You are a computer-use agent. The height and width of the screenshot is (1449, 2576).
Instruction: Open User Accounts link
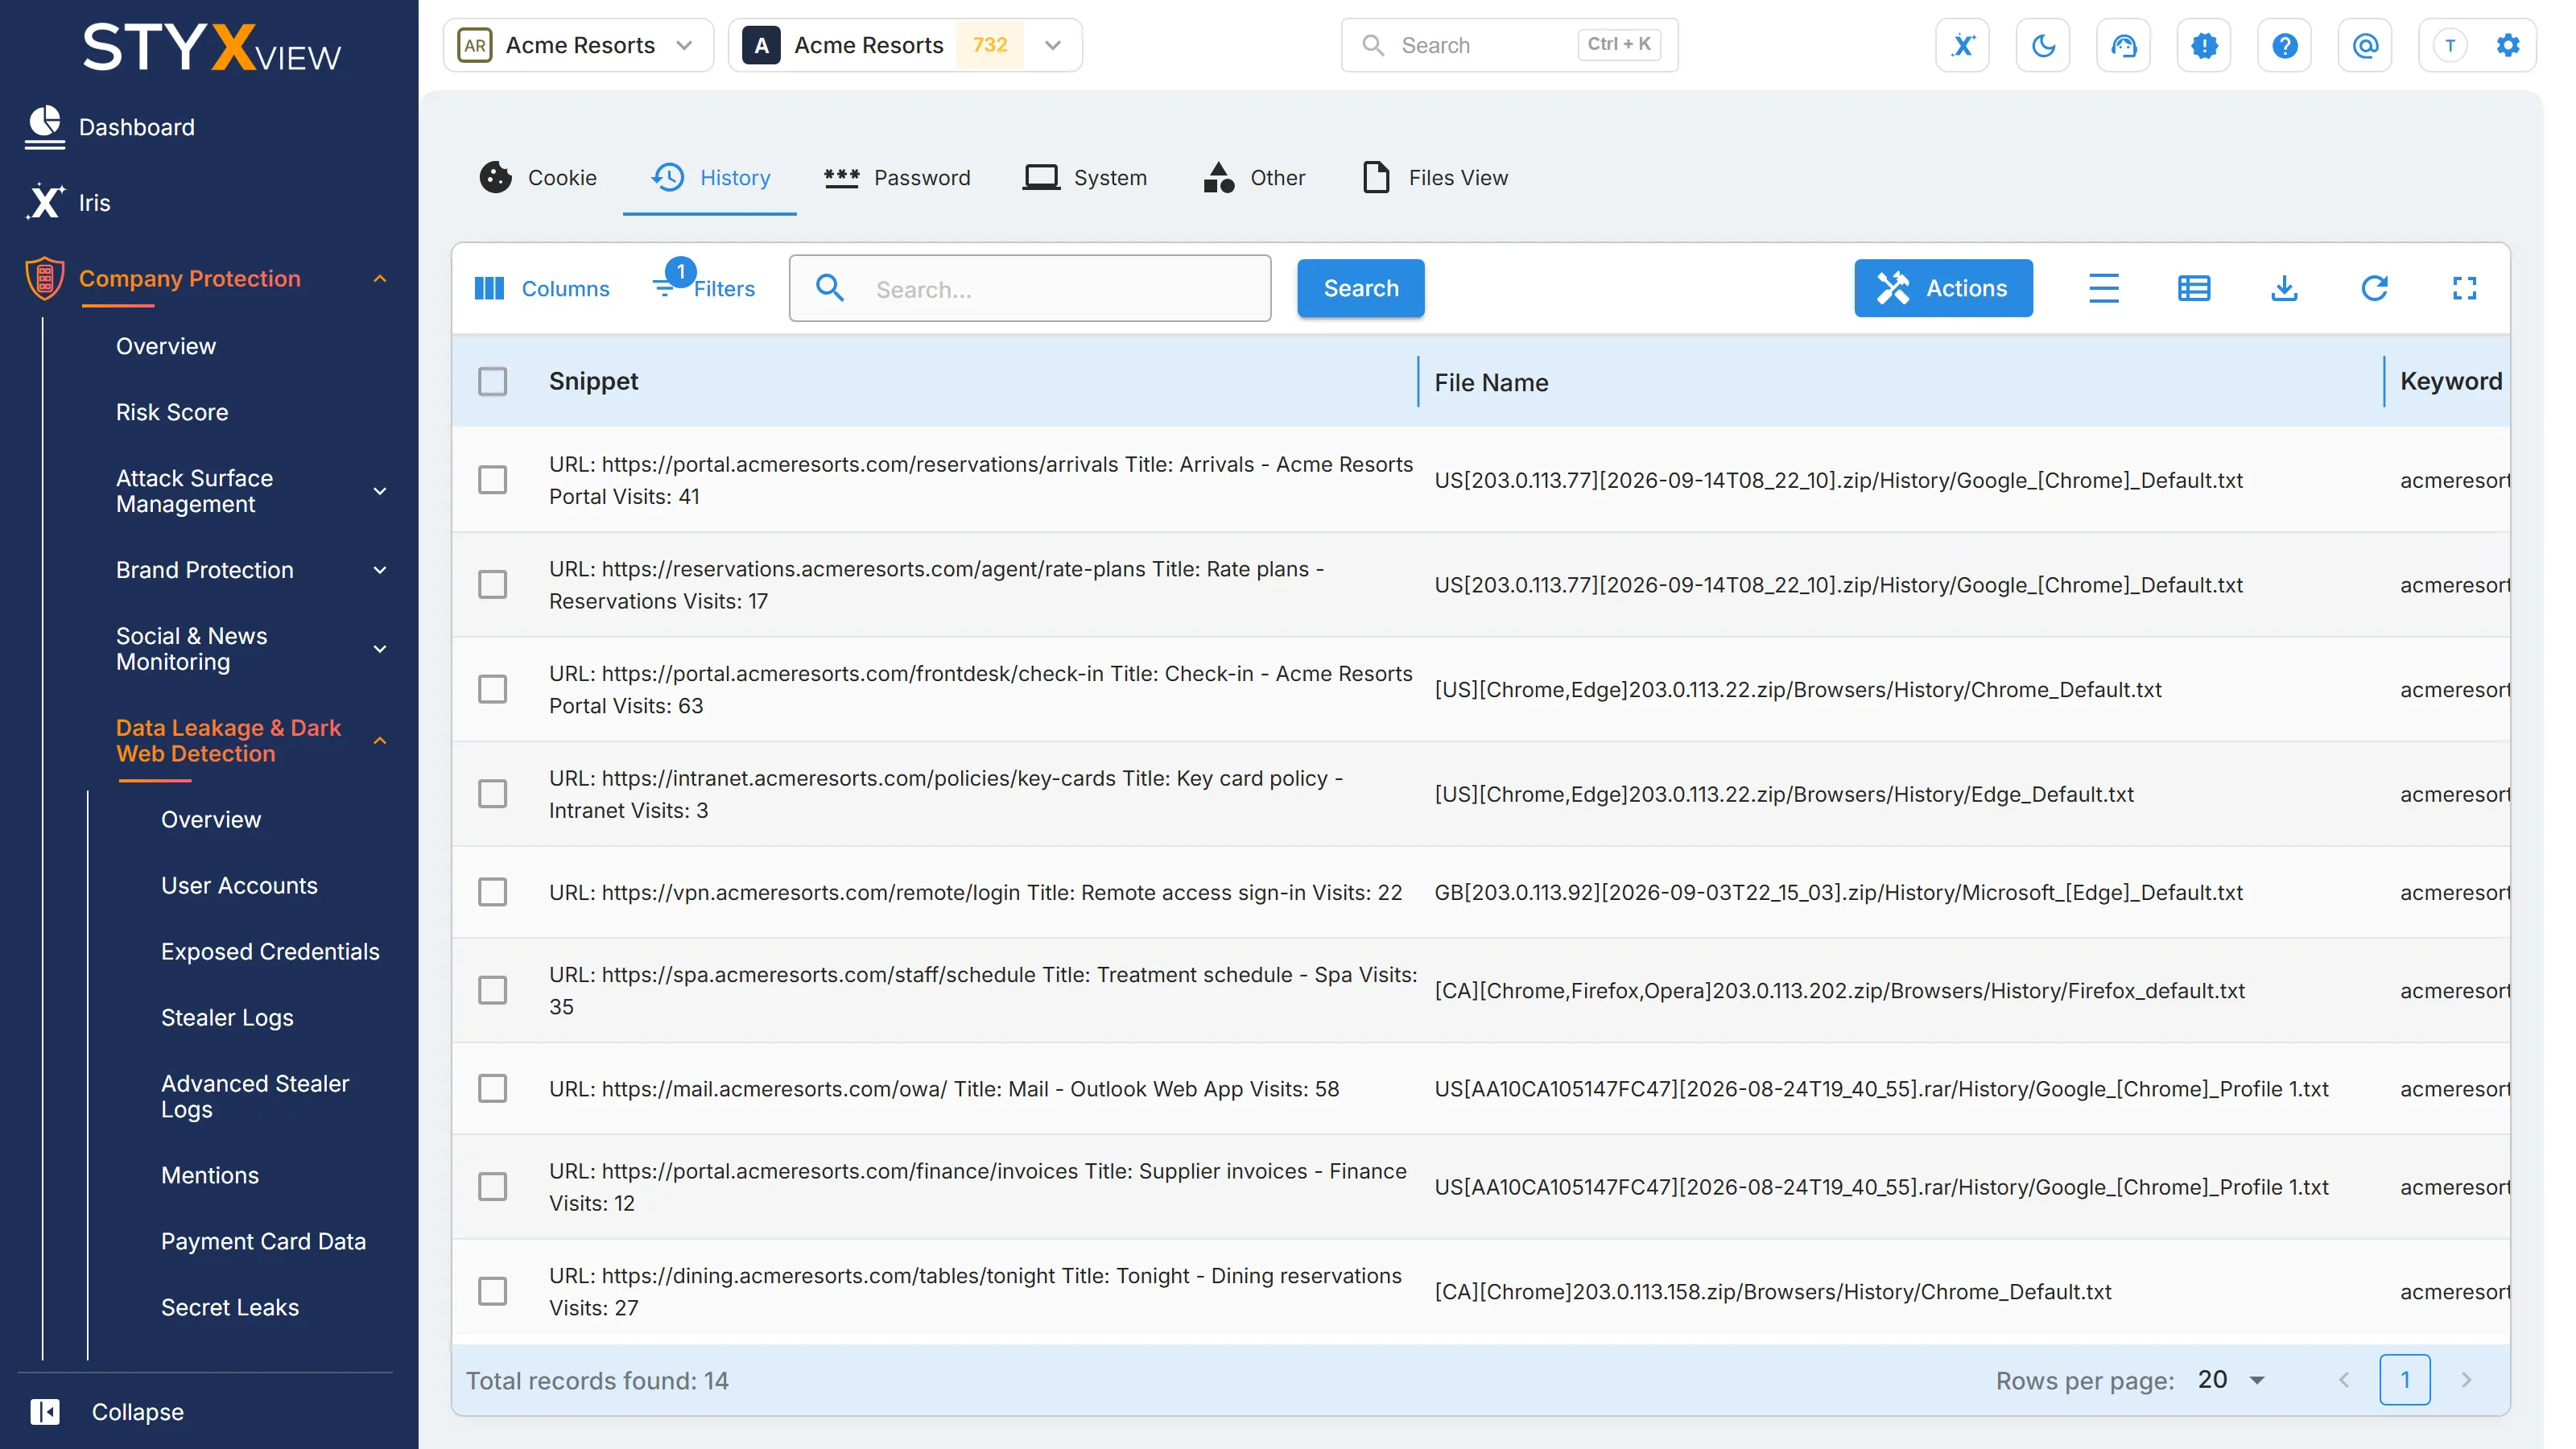tap(239, 885)
